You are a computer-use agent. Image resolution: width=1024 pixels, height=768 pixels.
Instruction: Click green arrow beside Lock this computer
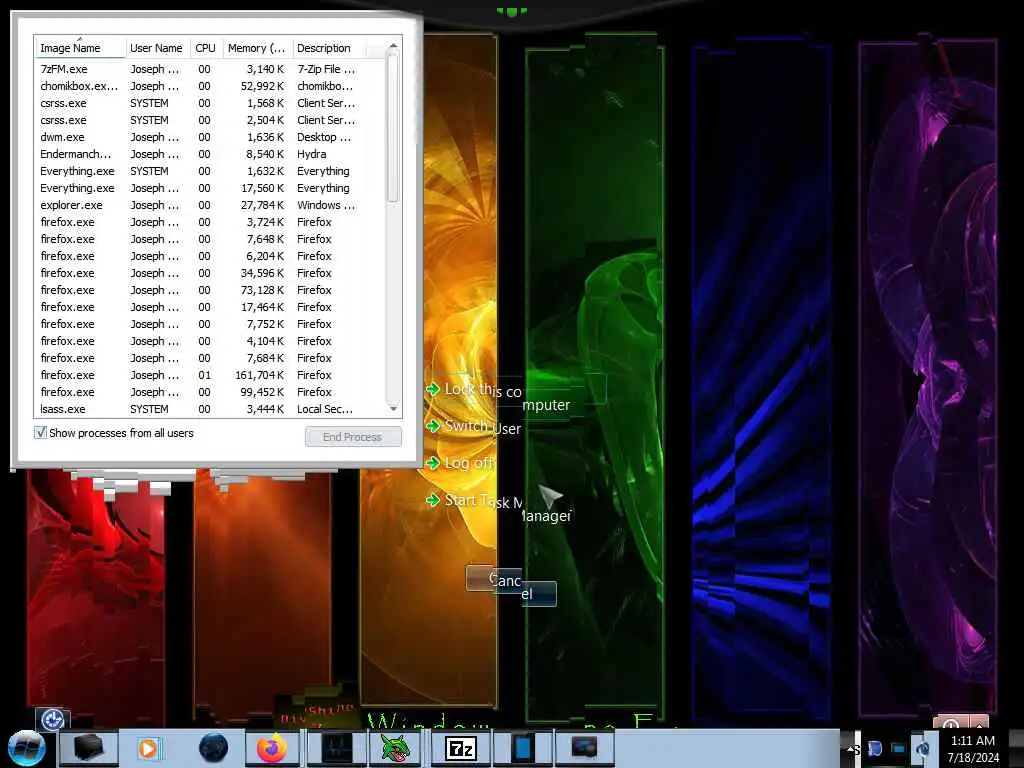pos(432,389)
